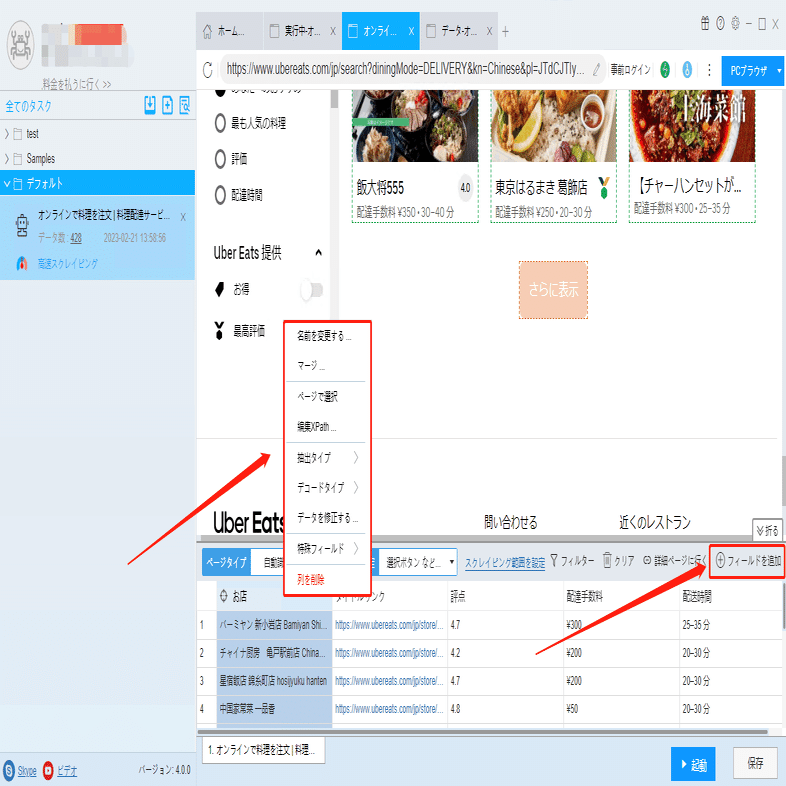Click the ページタイプ tab

[226, 562]
